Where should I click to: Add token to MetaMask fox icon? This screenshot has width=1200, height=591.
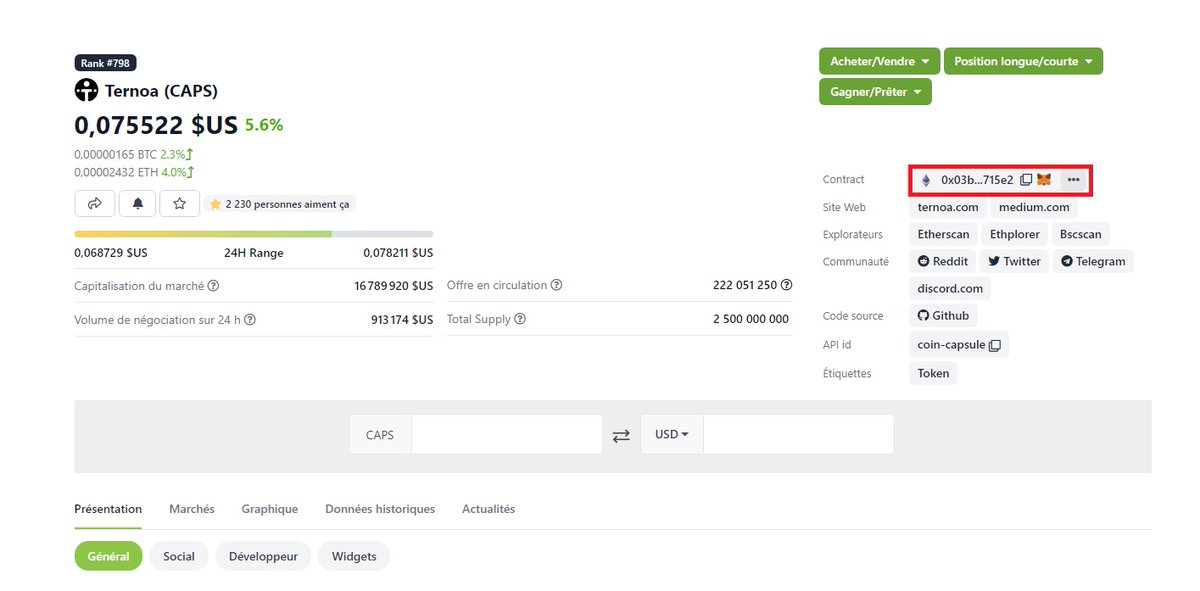(x=1044, y=180)
